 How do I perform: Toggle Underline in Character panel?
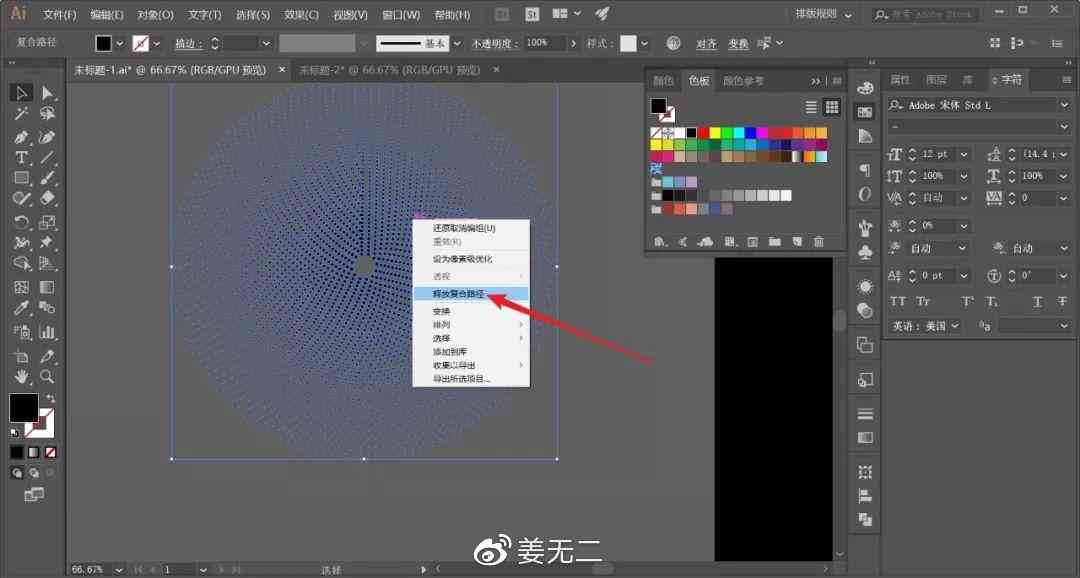(1037, 301)
